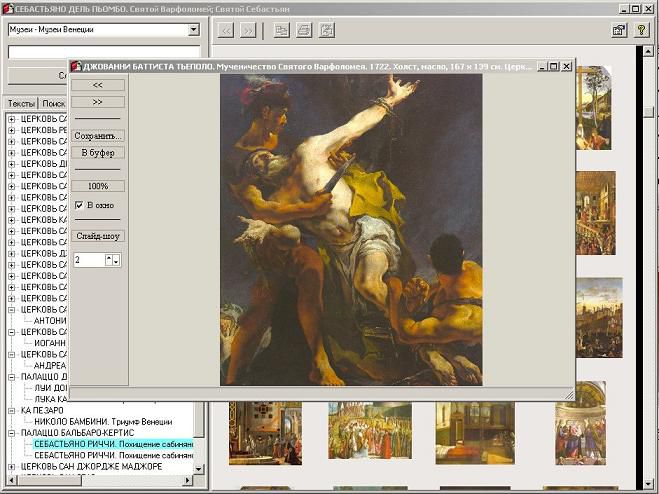
Task: Toggle the "В окно" checkbox
Action: (79, 205)
